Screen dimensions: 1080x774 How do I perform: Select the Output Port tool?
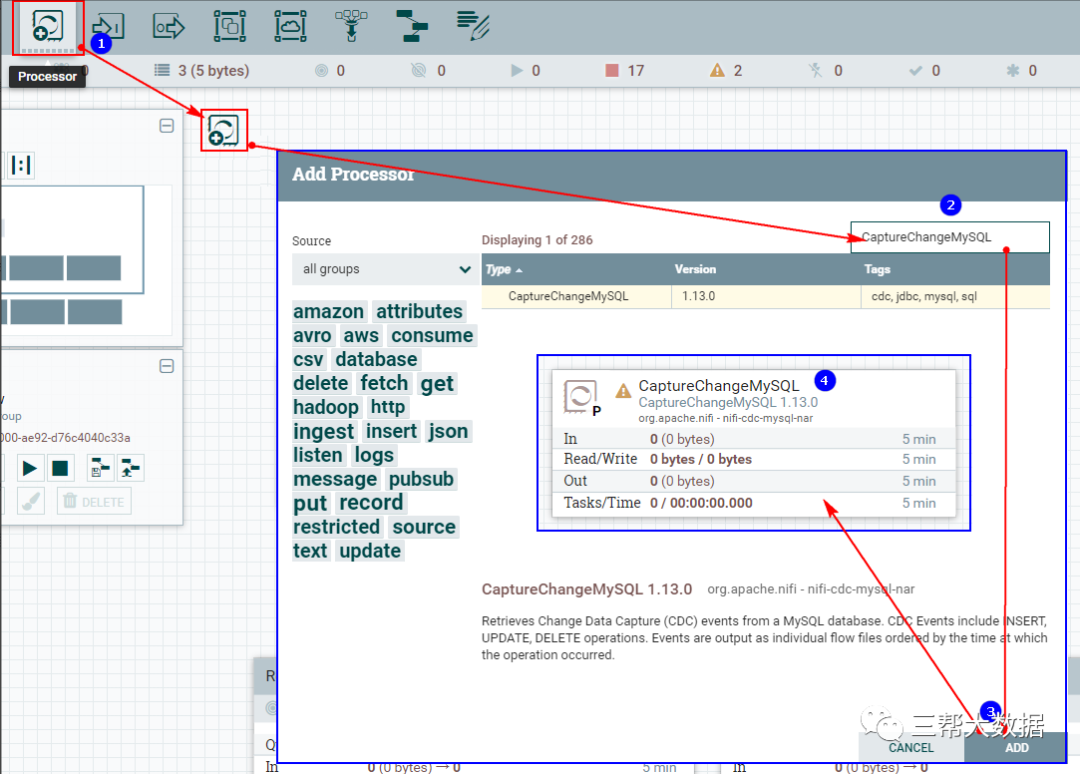[168, 26]
